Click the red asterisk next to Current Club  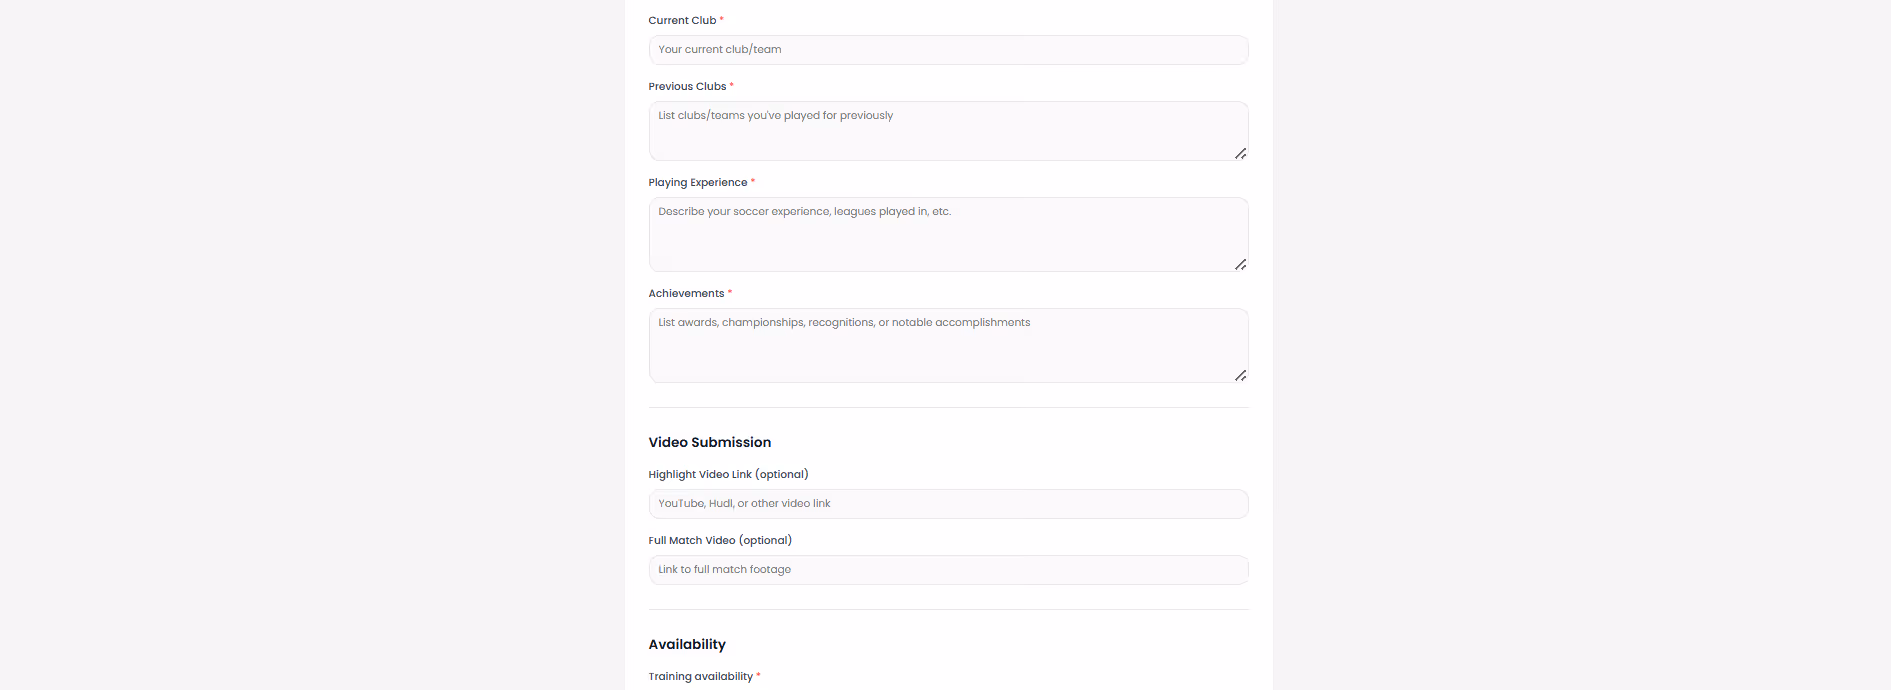(x=722, y=19)
